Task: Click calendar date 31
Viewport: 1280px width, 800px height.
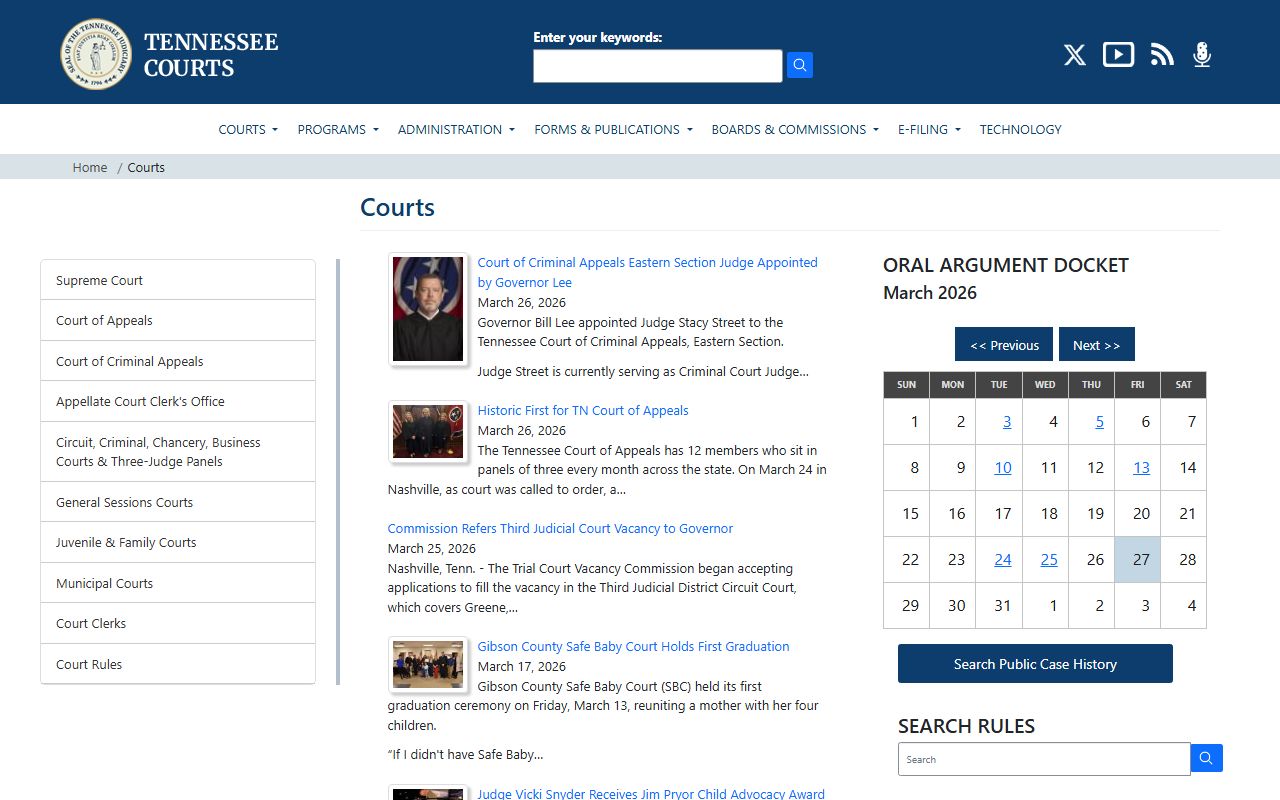Action: pos(1003,606)
